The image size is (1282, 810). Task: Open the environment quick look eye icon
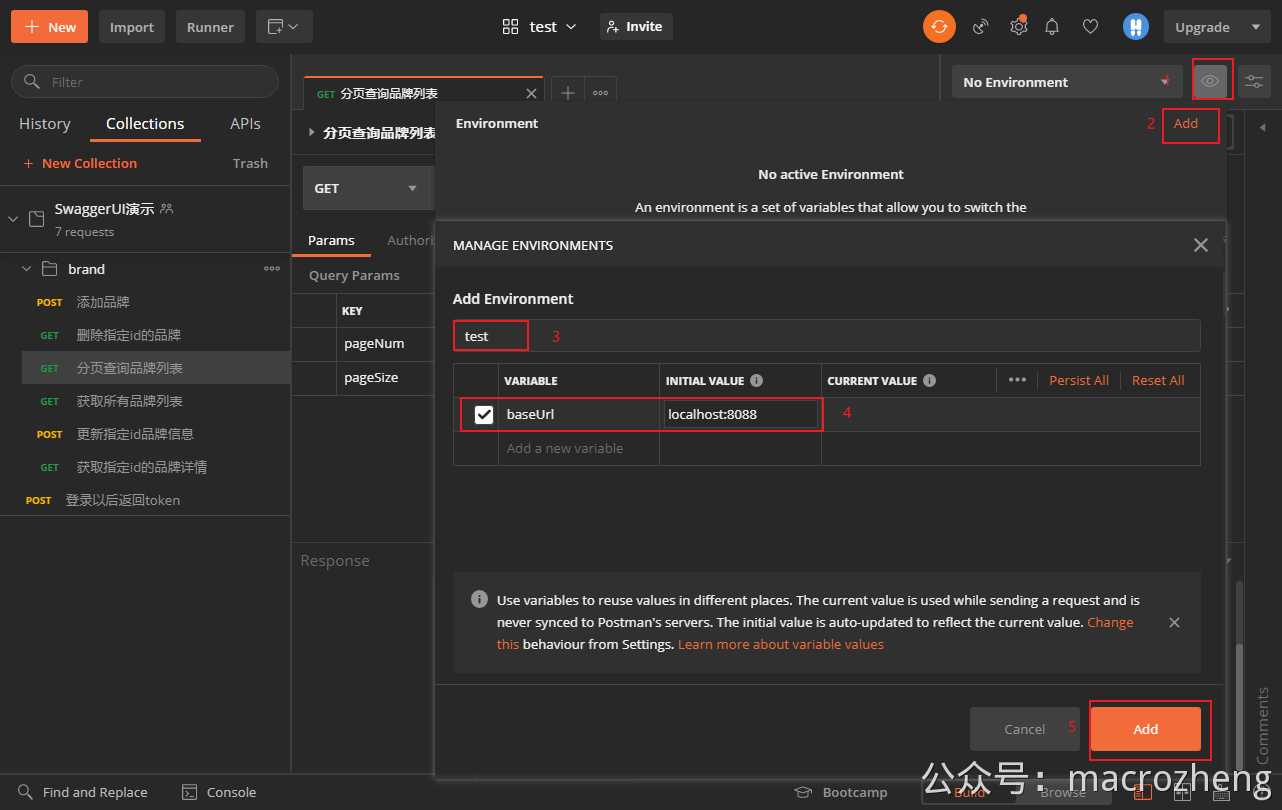[x=1210, y=81]
